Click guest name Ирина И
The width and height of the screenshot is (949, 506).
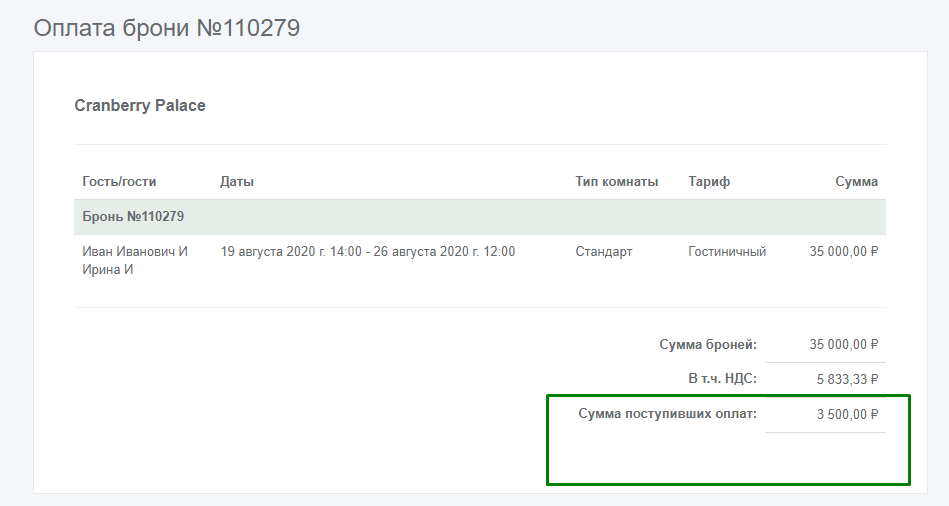[x=108, y=270]
